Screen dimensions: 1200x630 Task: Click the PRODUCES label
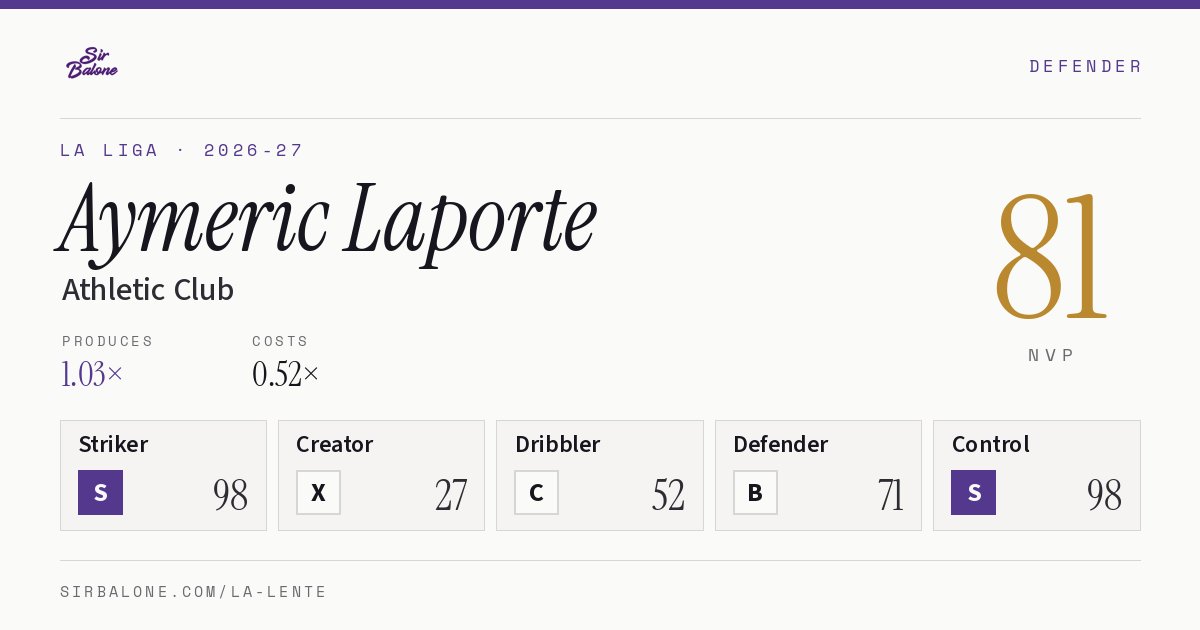point(107,341)
